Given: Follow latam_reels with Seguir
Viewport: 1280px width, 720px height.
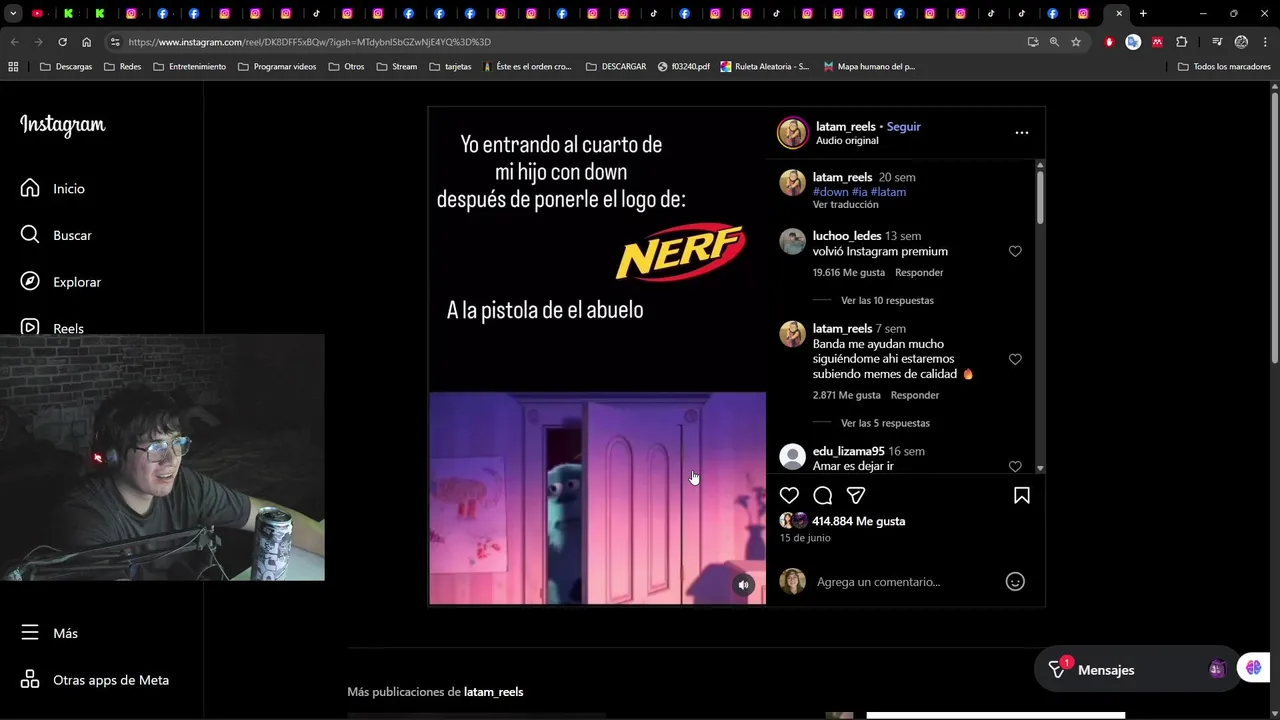Looking at the screenshot, I should tap(904, 126).
